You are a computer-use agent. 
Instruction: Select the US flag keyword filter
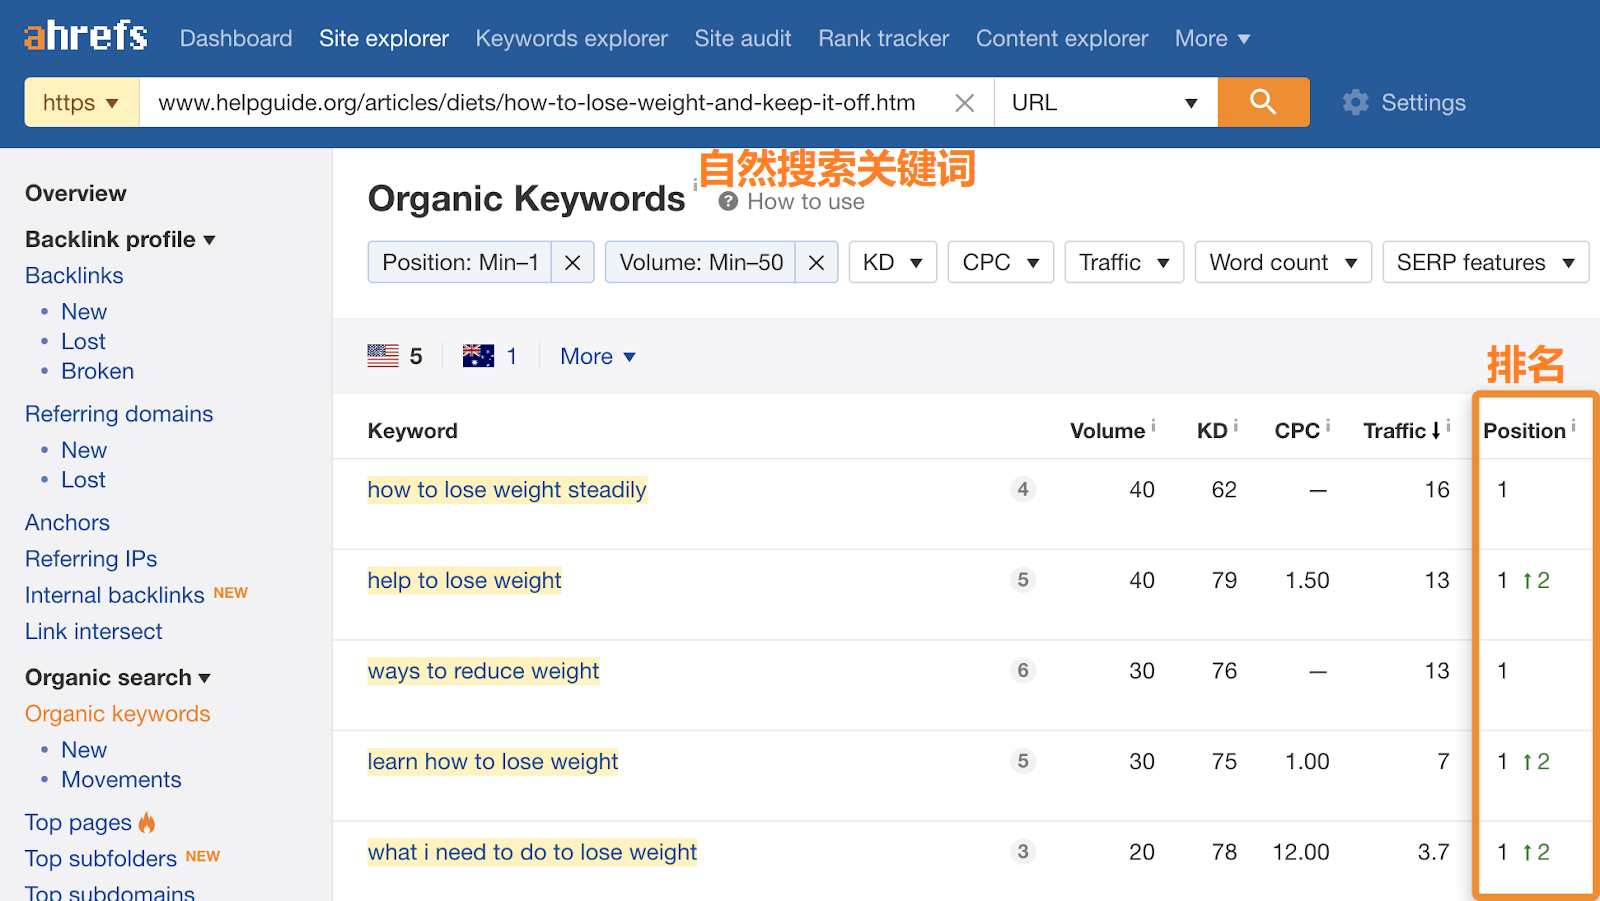381,355
